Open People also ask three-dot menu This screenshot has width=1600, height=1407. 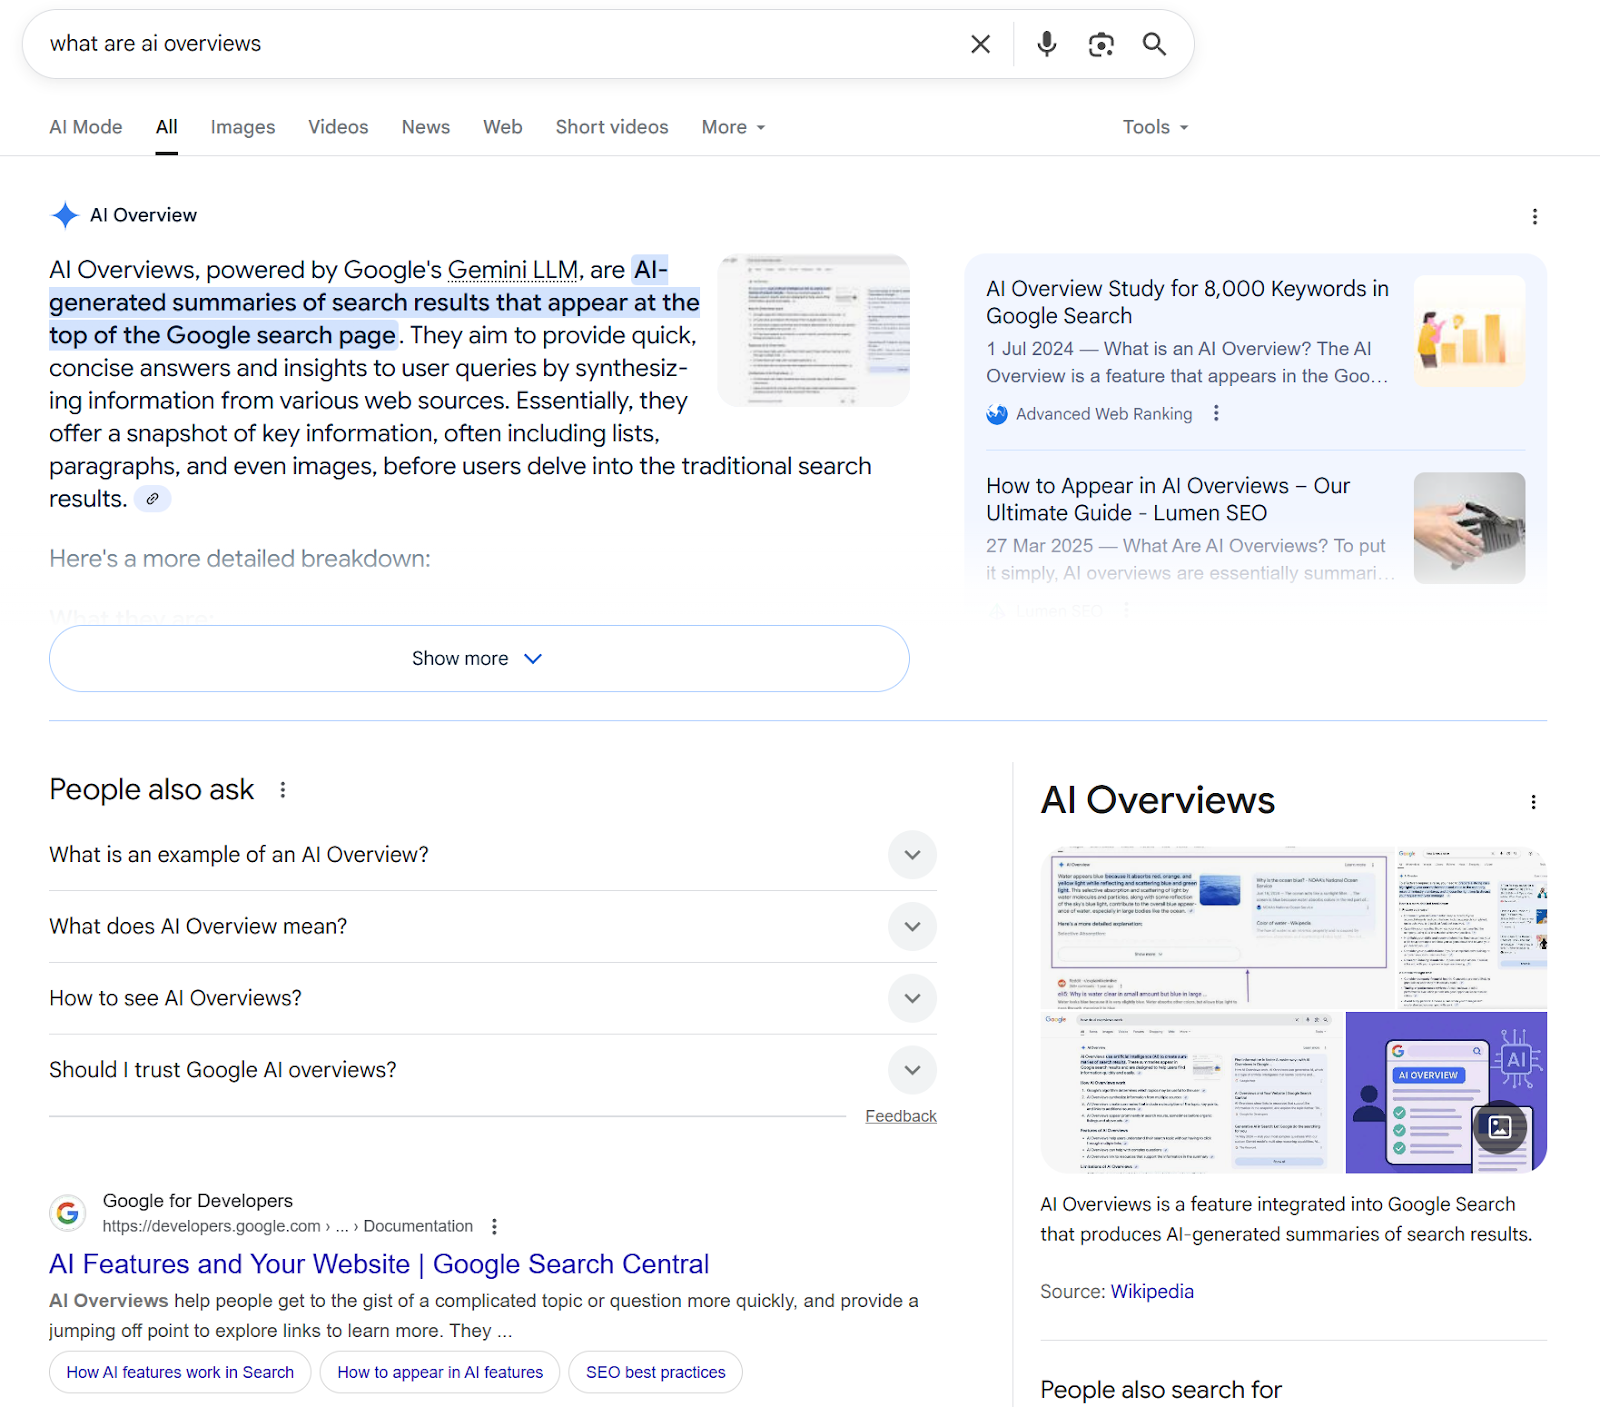283,790
